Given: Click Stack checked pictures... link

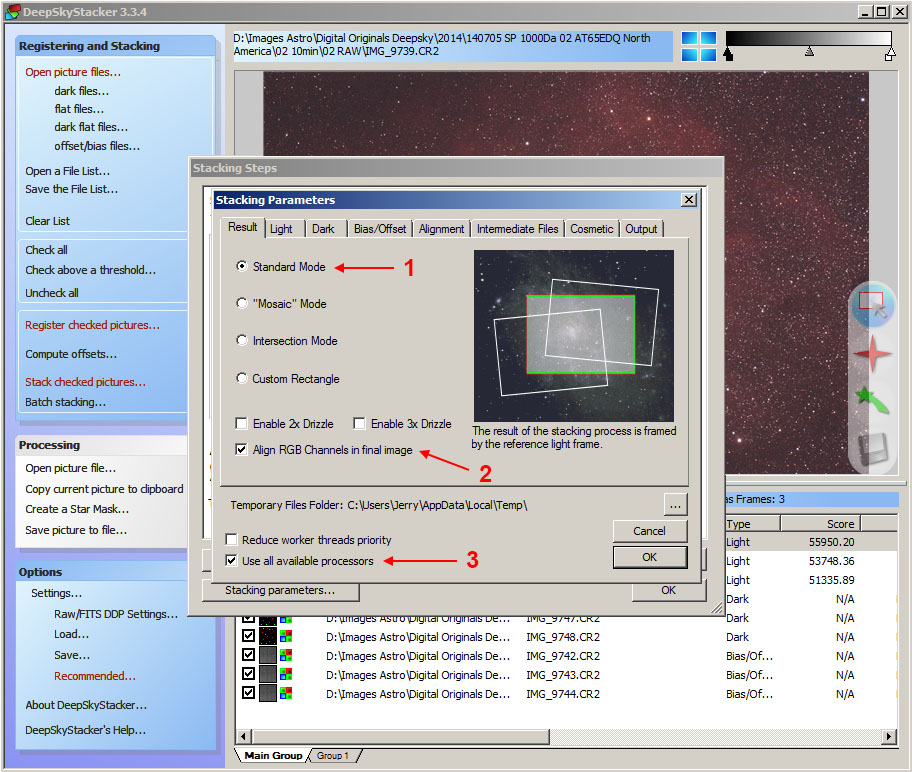Looking at the screenshot, I should [85, 382].
